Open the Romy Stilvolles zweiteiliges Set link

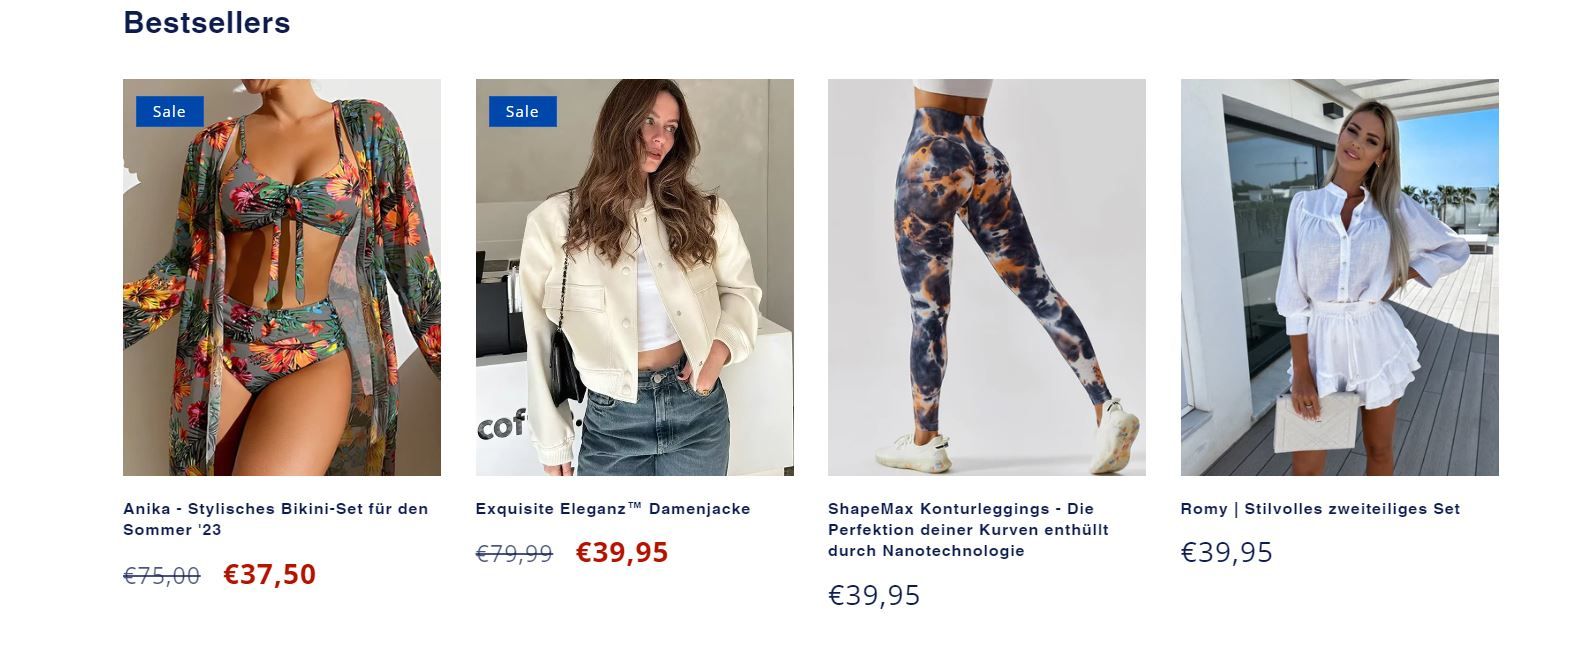click(x=1320, y=509)
